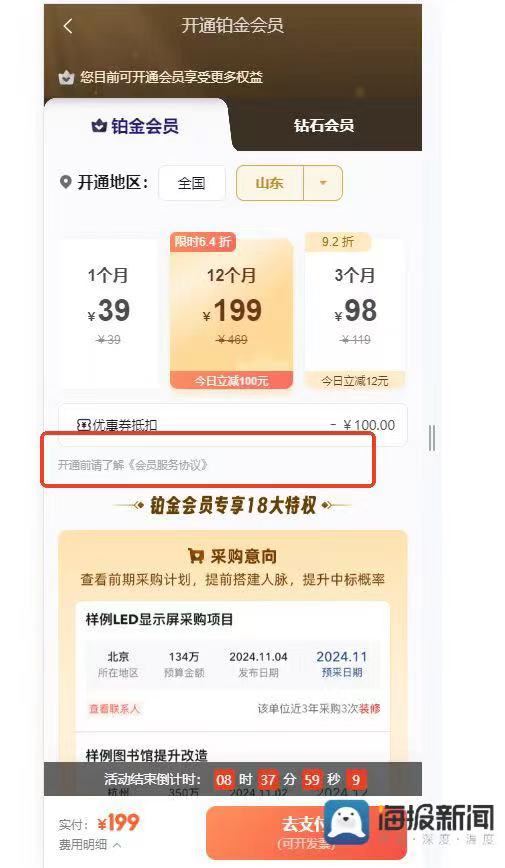The height and width of the screenshot is (868, 505).
Task: Go back using the top-left arrow
Action: pos(68,26)
